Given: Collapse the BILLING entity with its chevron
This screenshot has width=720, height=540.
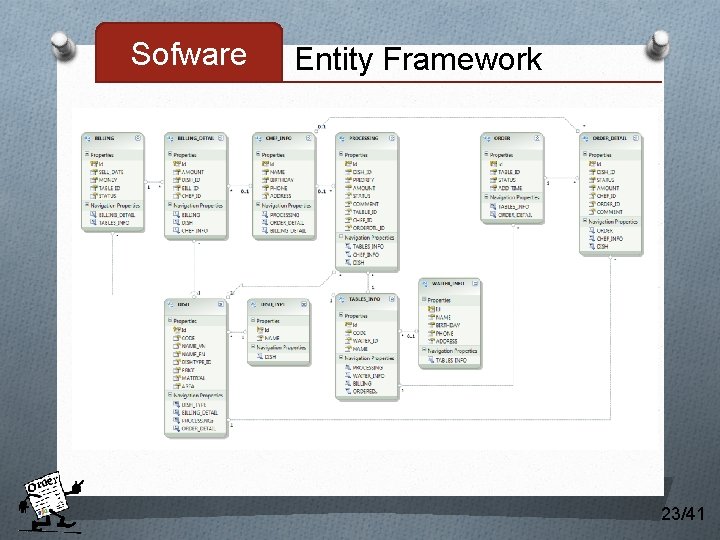Looking at the screenshot, I should 138,138.
